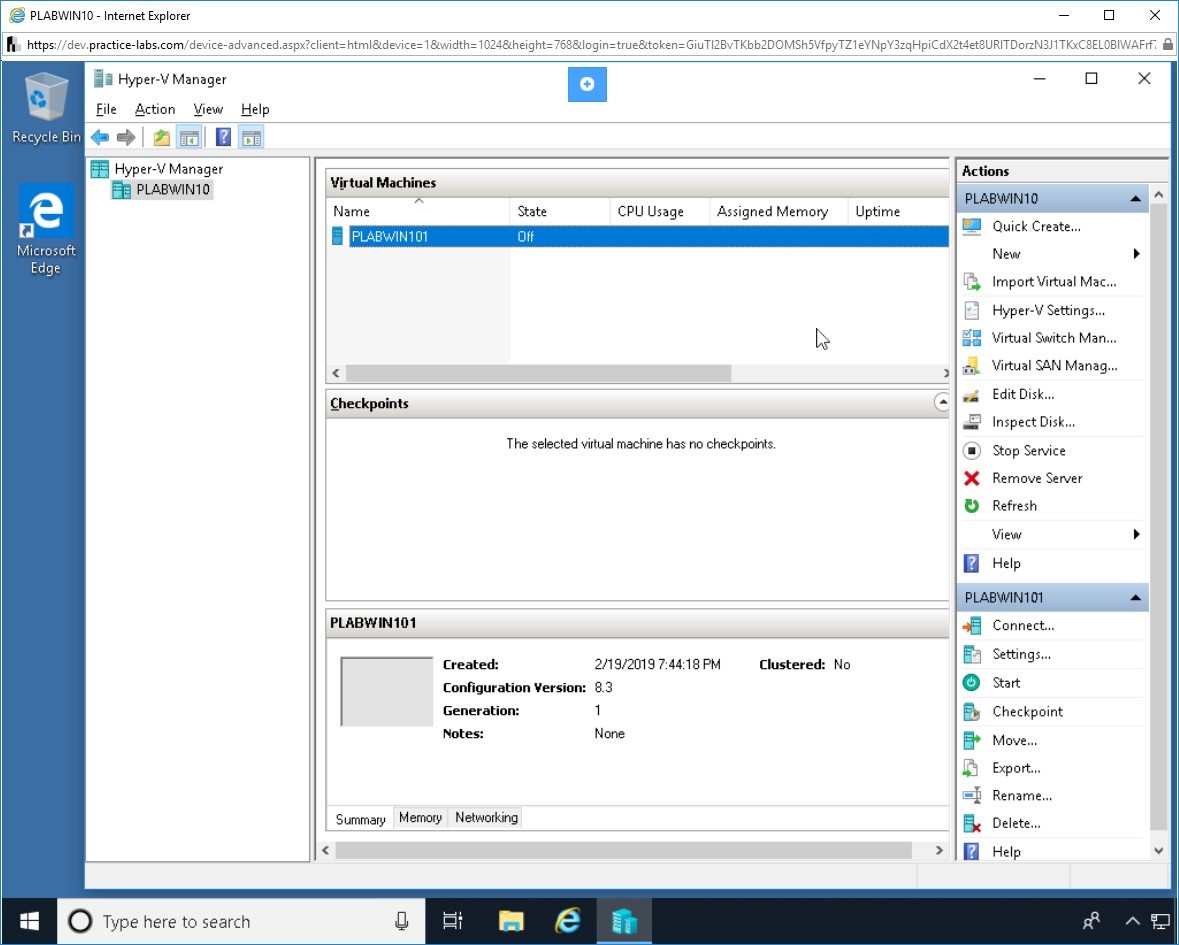Expand the View submenu arrow in Actions
The height and width of the screenshot is (945, 1179).
(1136, 535)
